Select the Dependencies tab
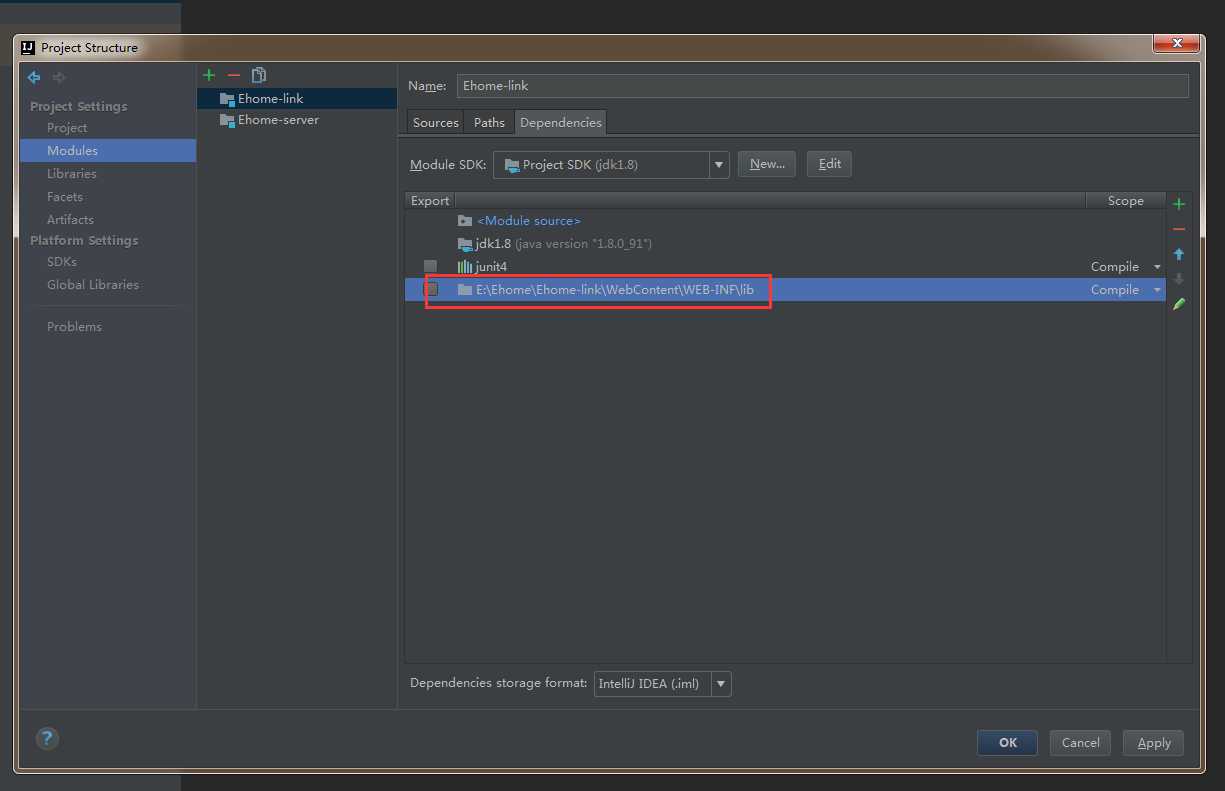The width and height of the screenshot is (1225, 791). click(561, 122)
